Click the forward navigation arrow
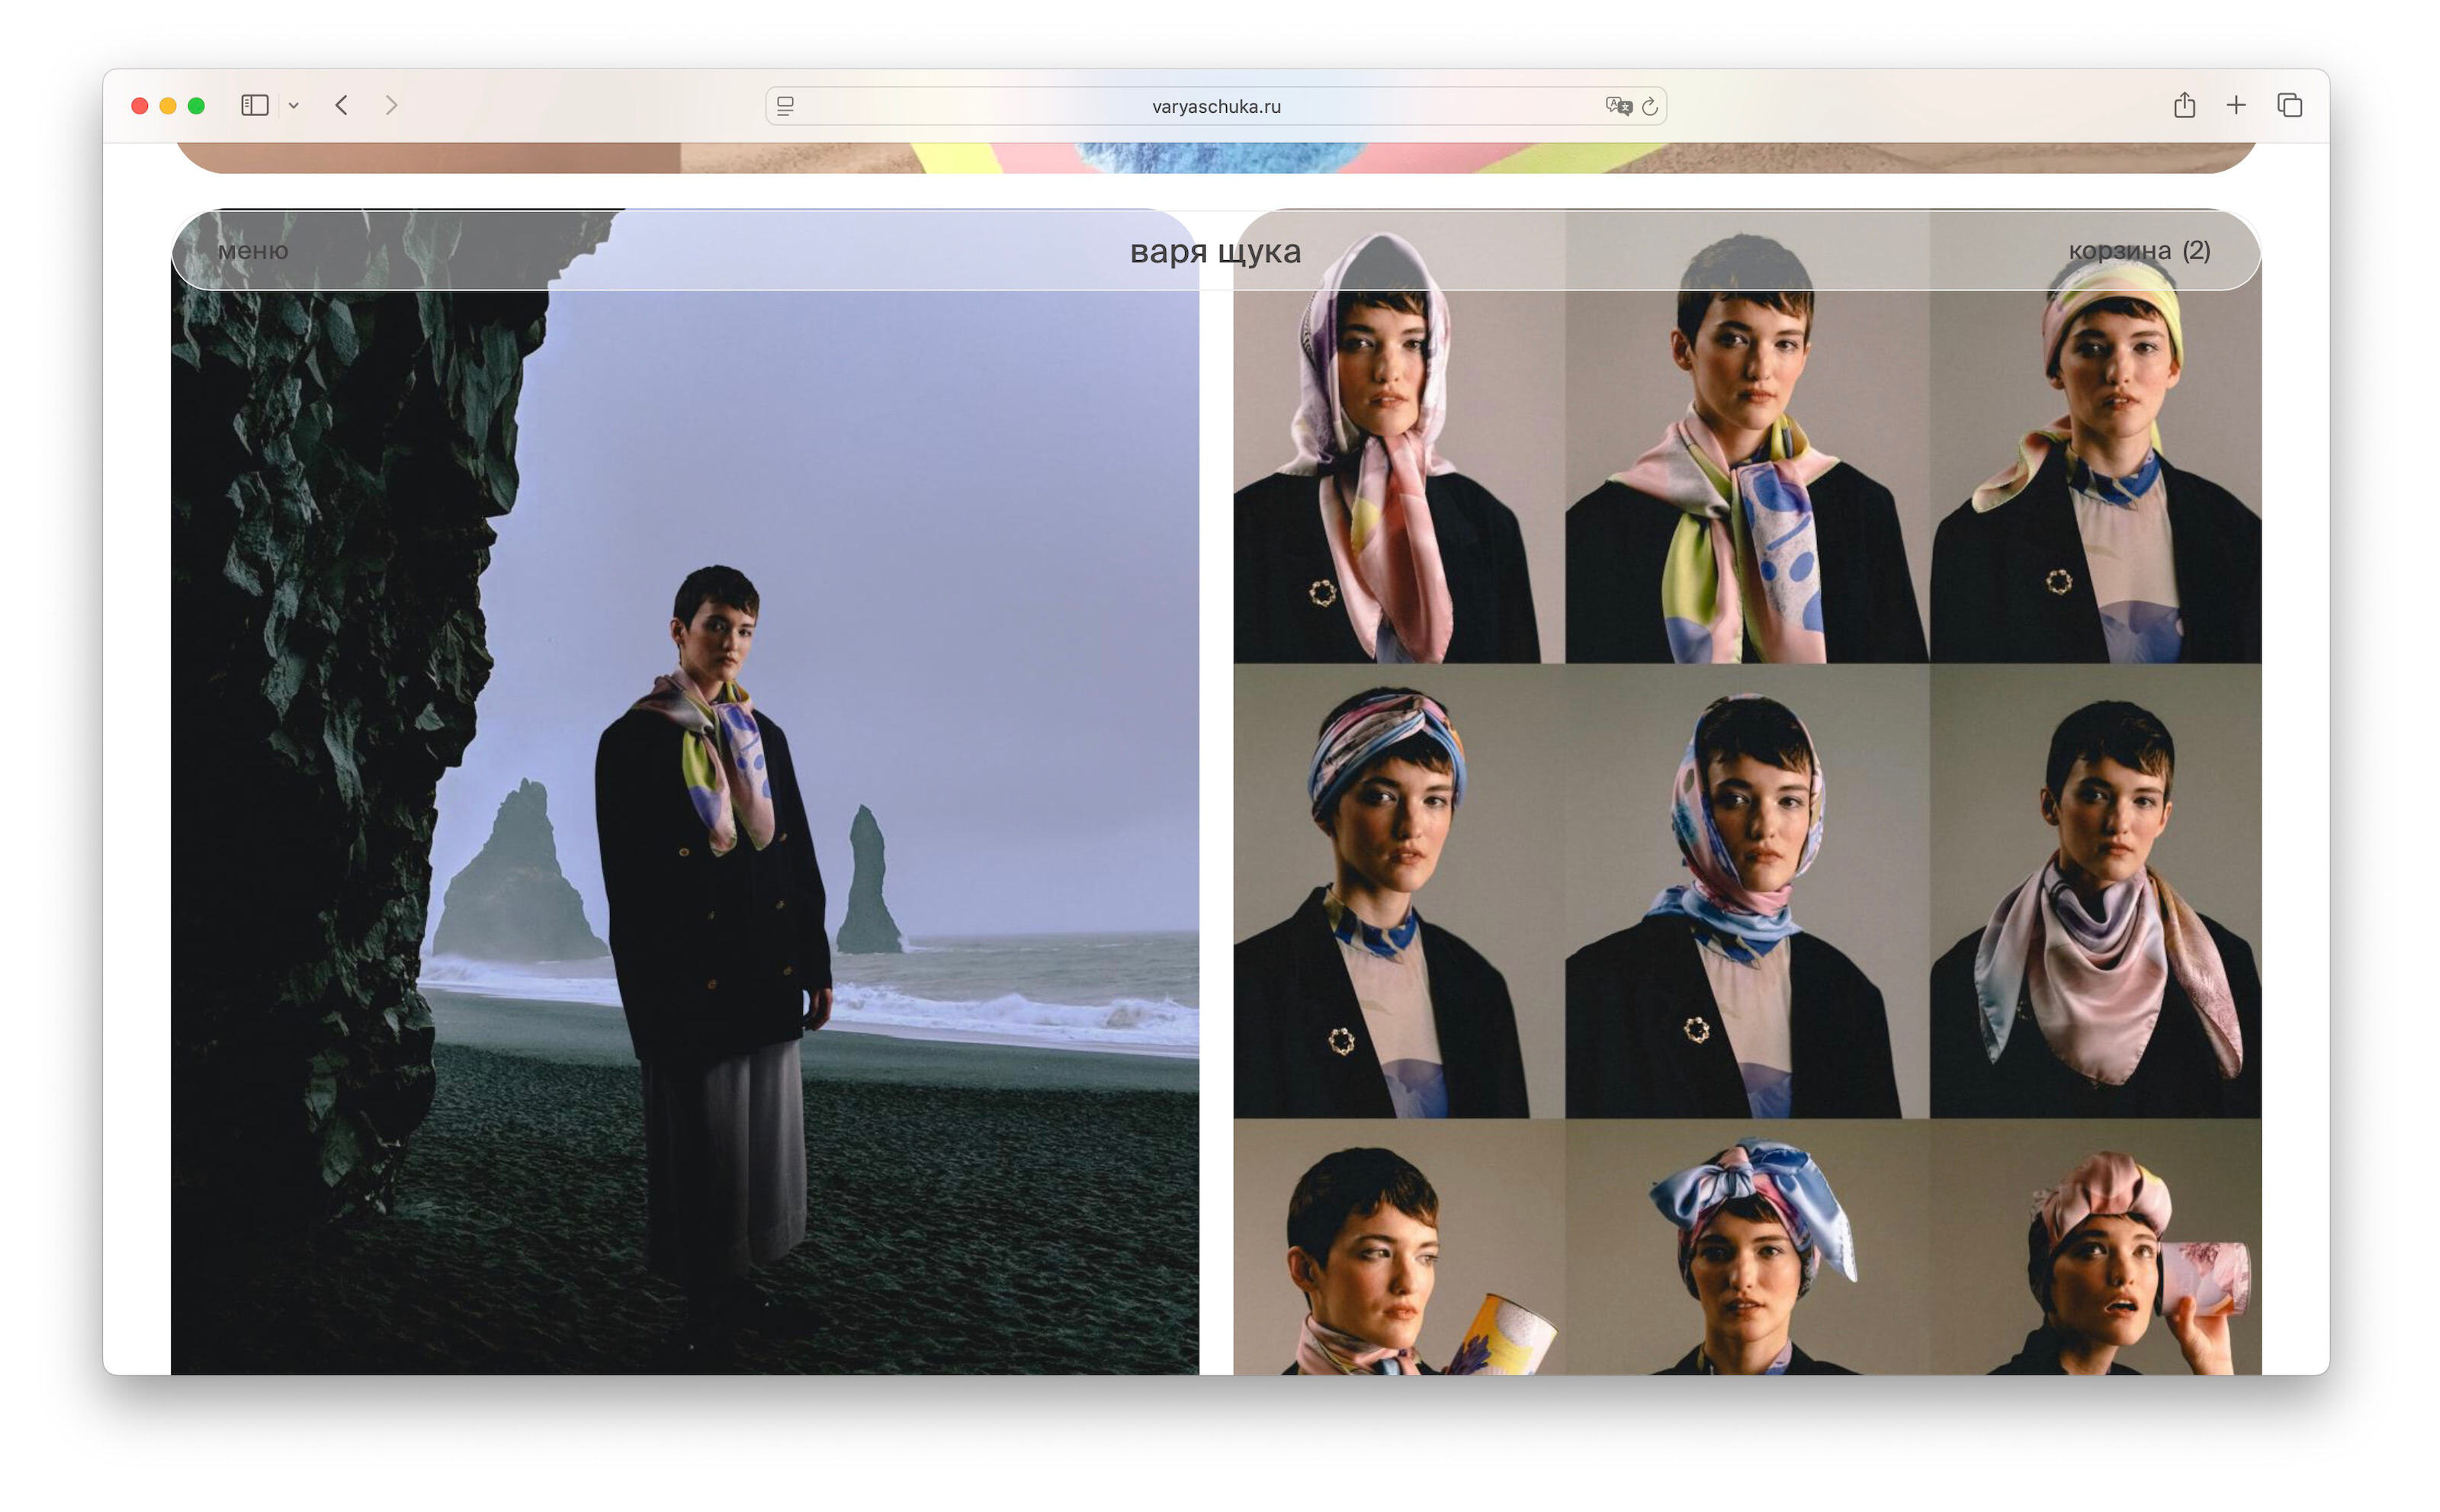Screen dimensions: 2440x1512 (391, 105)
